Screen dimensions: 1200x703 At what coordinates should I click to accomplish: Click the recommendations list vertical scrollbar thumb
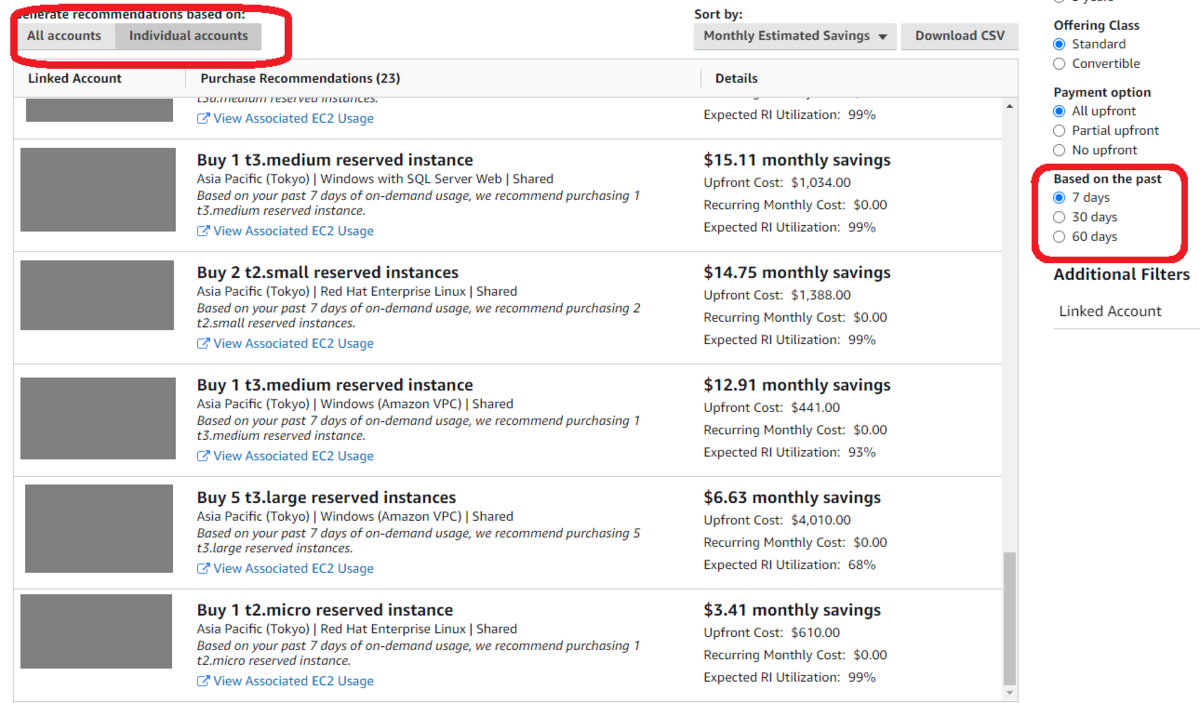(1010, 618)
